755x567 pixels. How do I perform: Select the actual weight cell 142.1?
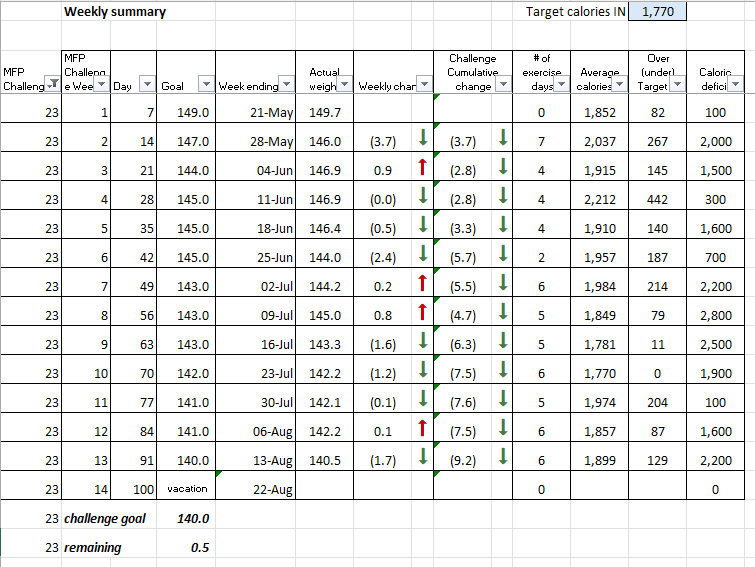[x=325, y=398]
